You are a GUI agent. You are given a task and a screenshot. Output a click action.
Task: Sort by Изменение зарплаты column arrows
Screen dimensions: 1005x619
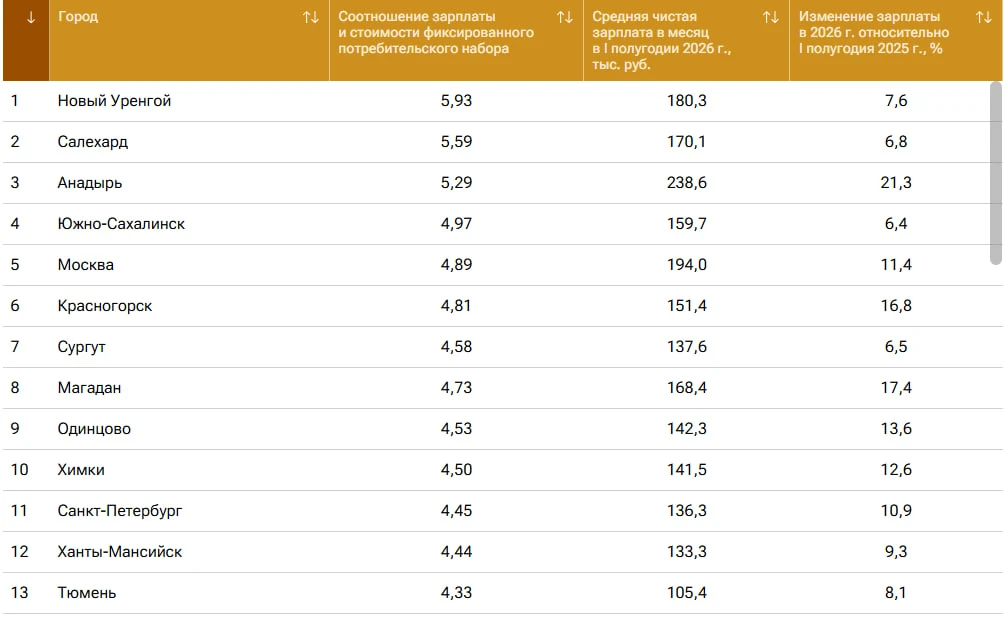pyautogui.click(x=984, y=17)
